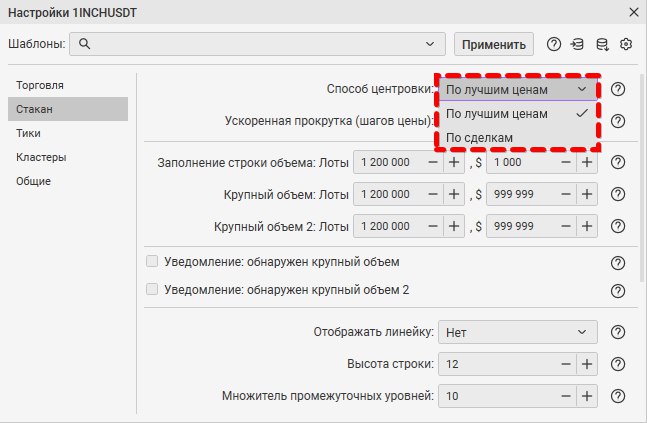Viewport: 647px width, 423px height.
Task: Click help icon for Отображать линейку
Action: point(618,333)
